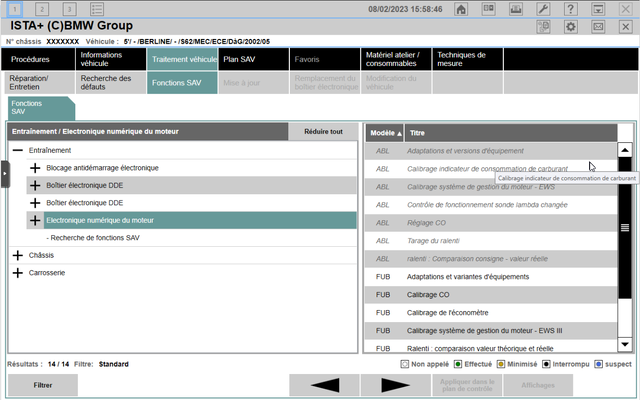This screenshot has width=640, height=400.
Task: Select the Traitement véhicule tab
Action: point(182,59)
